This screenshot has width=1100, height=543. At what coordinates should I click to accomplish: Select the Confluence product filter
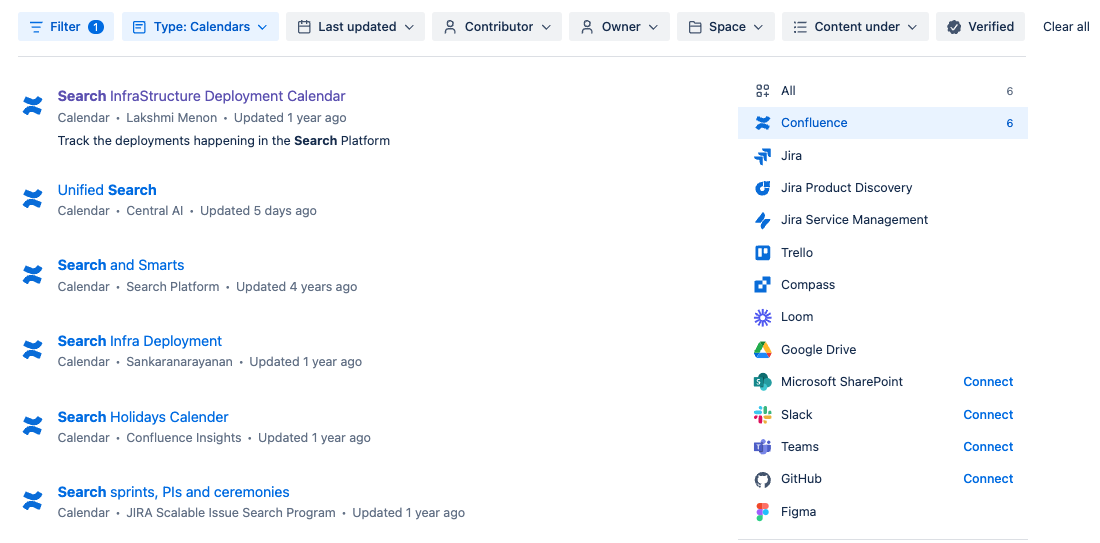coord(883,123)
